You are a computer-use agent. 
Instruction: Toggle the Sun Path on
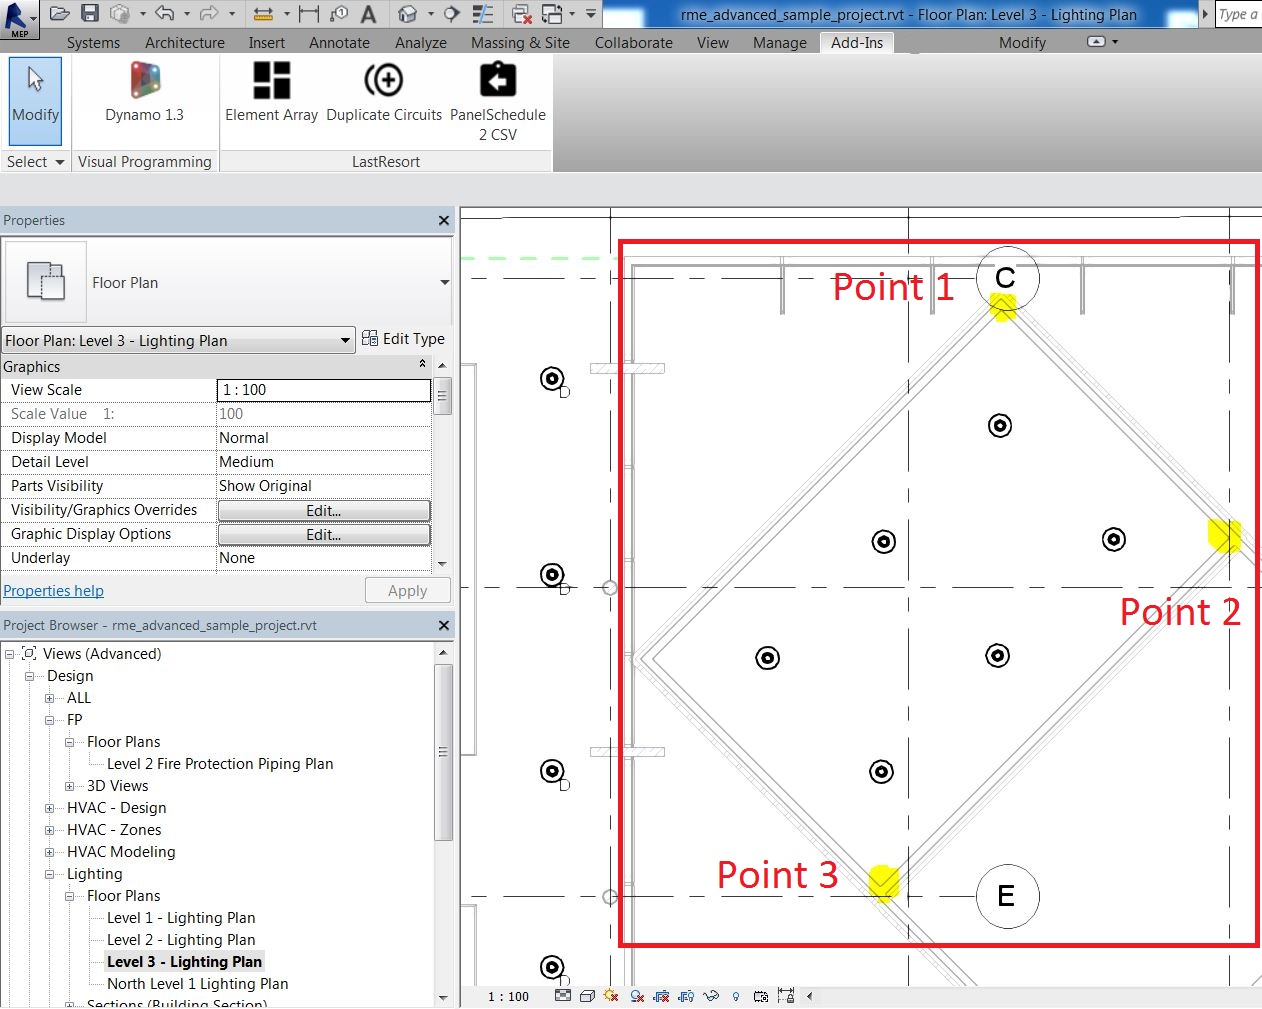(x=611, y=996)
